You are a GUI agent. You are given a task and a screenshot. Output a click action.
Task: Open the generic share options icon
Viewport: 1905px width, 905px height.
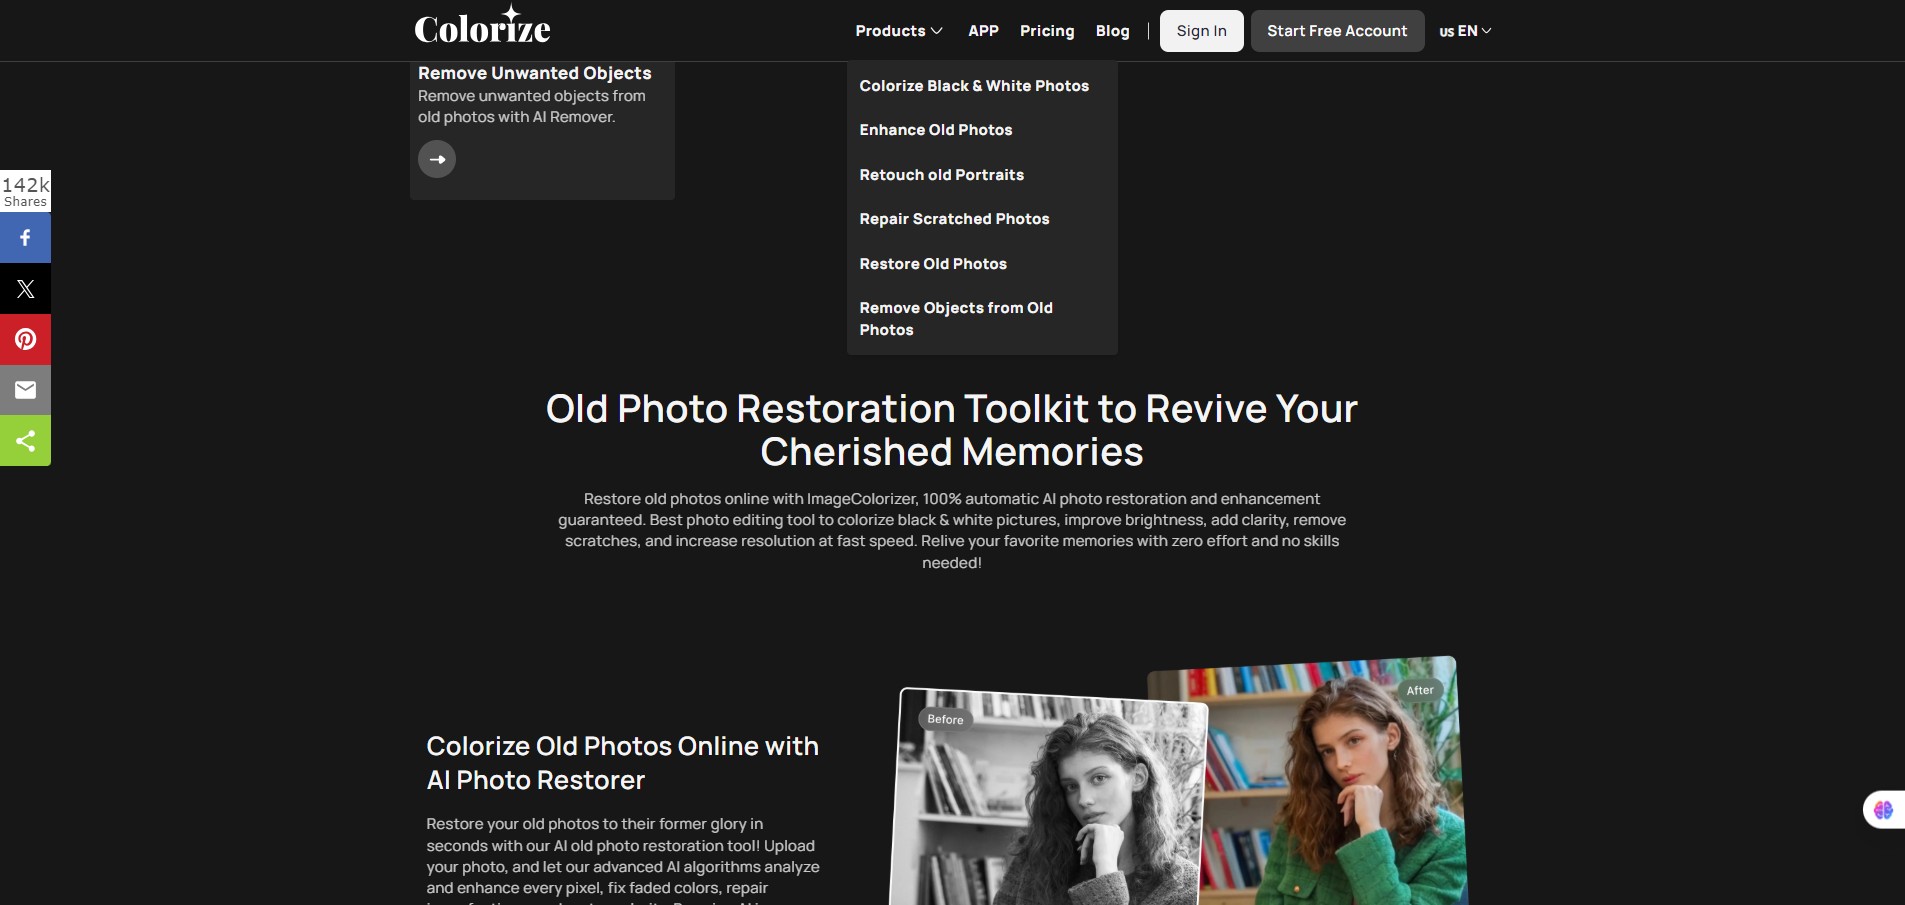(x=25, y=441)
